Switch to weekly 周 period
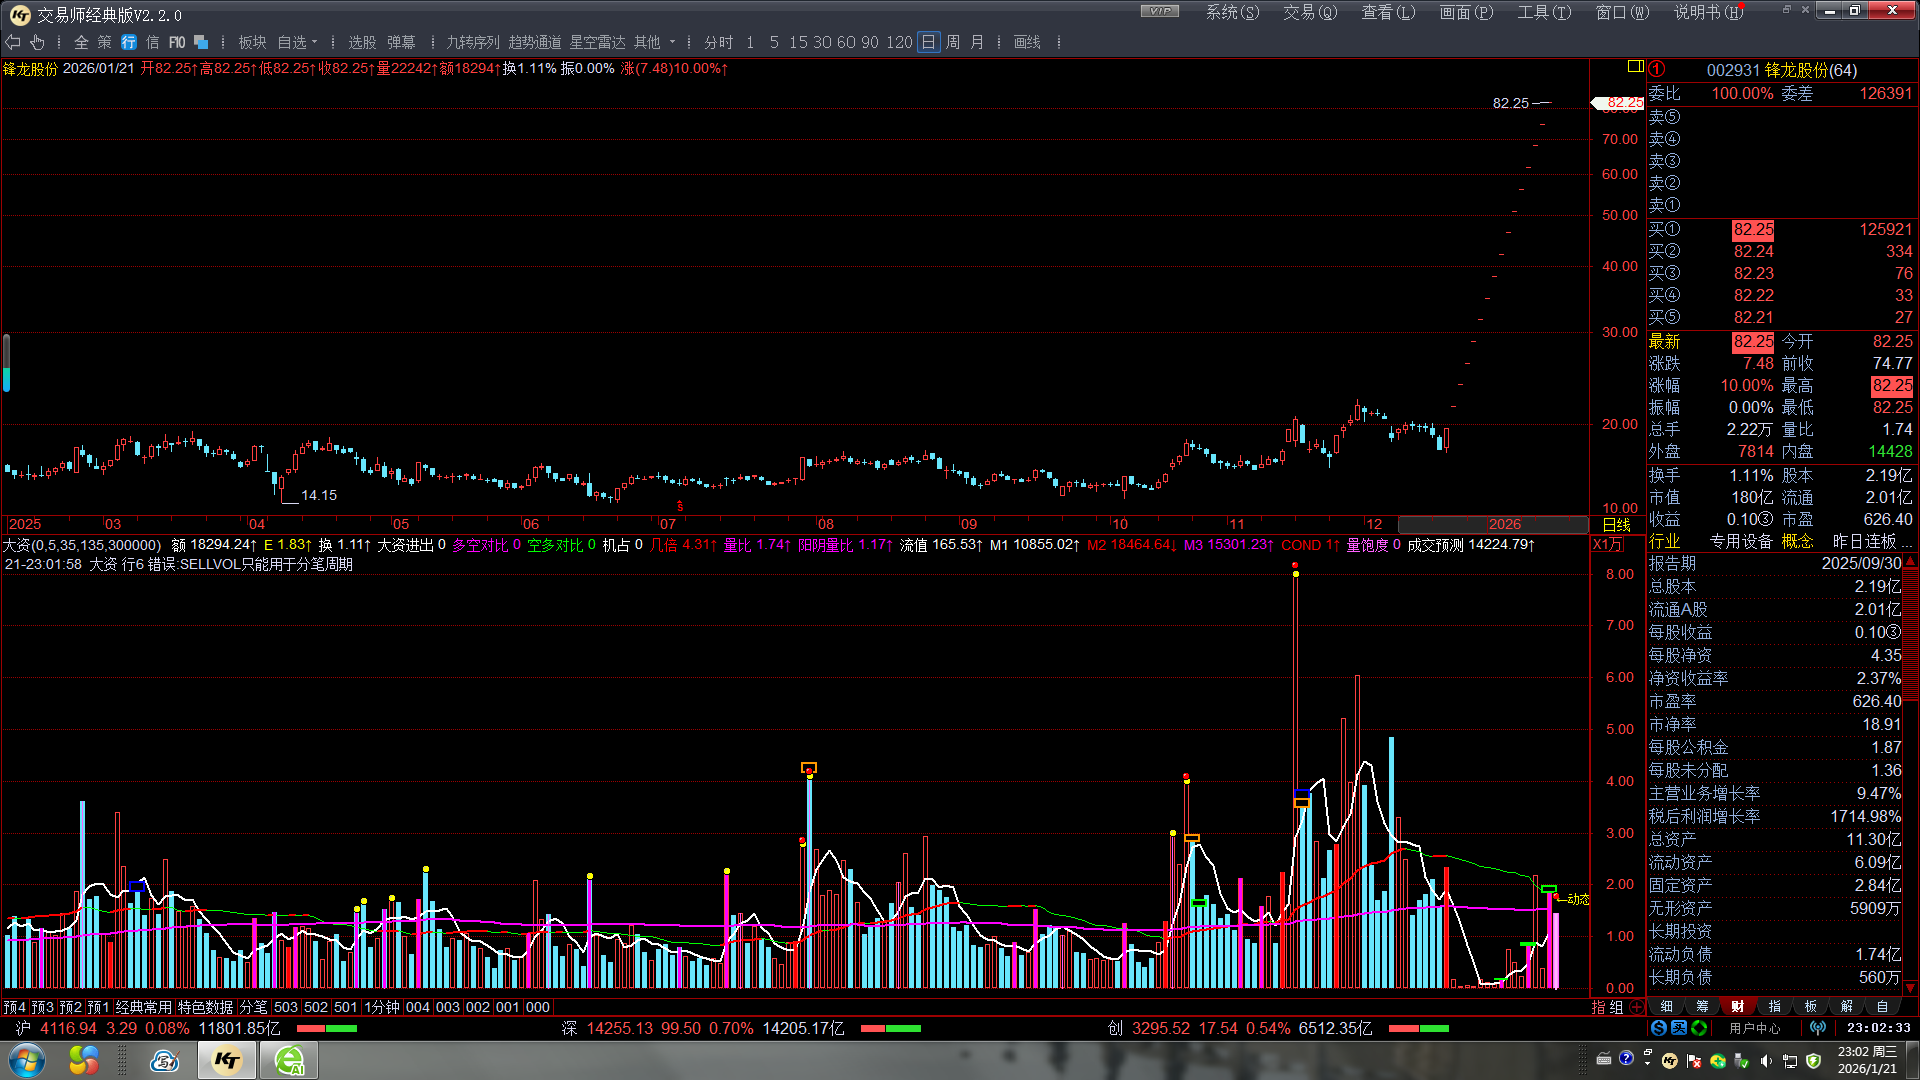Screen dimensions: 1920x1080 pyautogui.click(x=953, y=42)
